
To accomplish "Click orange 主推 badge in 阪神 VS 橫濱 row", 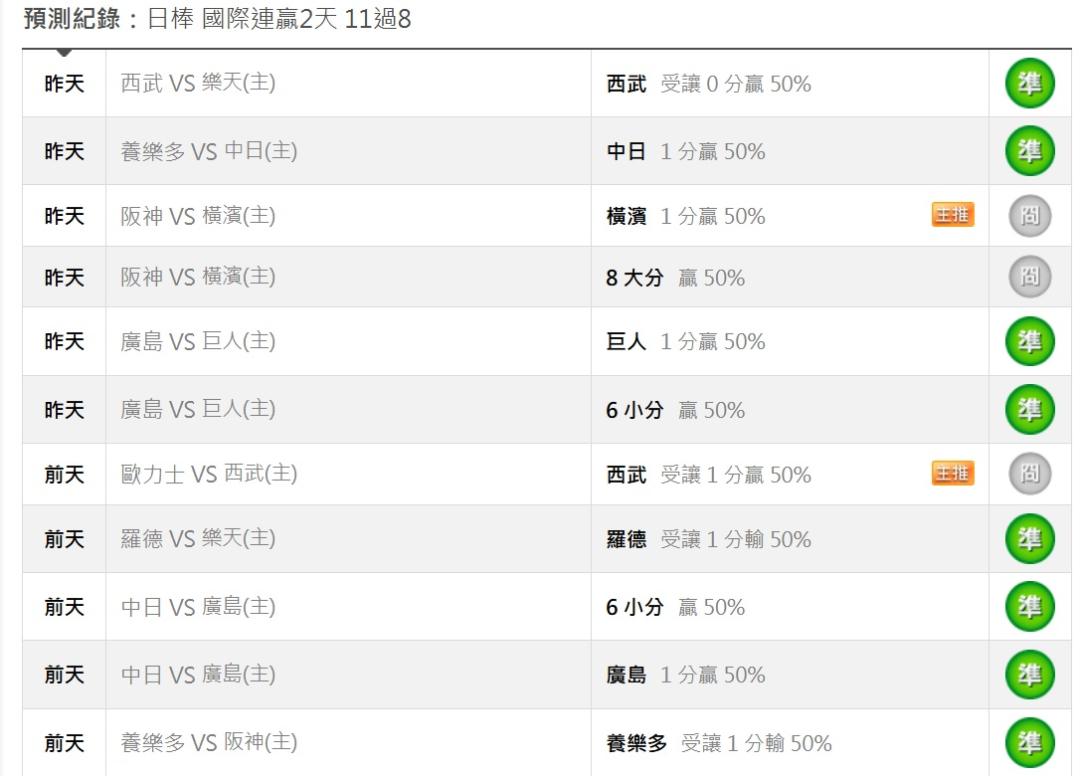I will coord(953,215).
